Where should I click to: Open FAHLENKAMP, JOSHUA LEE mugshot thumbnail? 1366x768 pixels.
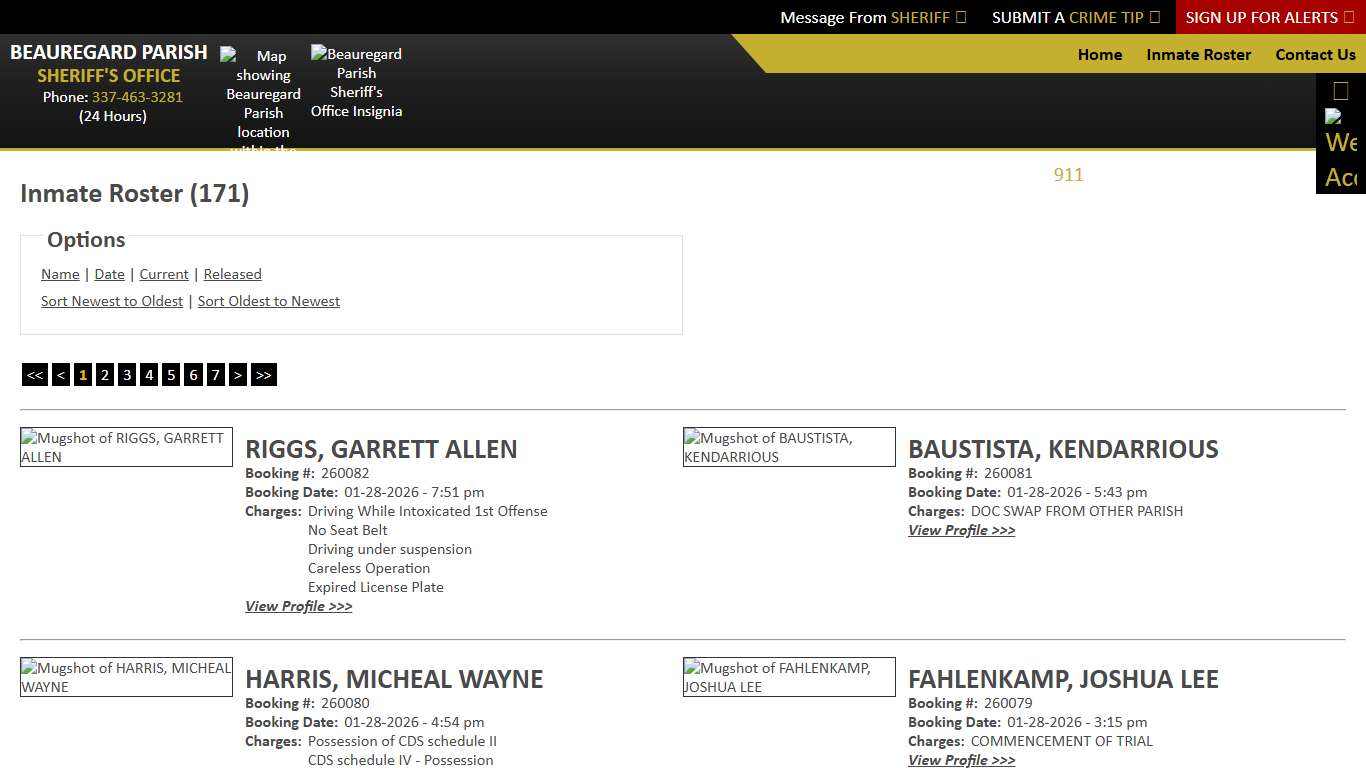(788, 677)
